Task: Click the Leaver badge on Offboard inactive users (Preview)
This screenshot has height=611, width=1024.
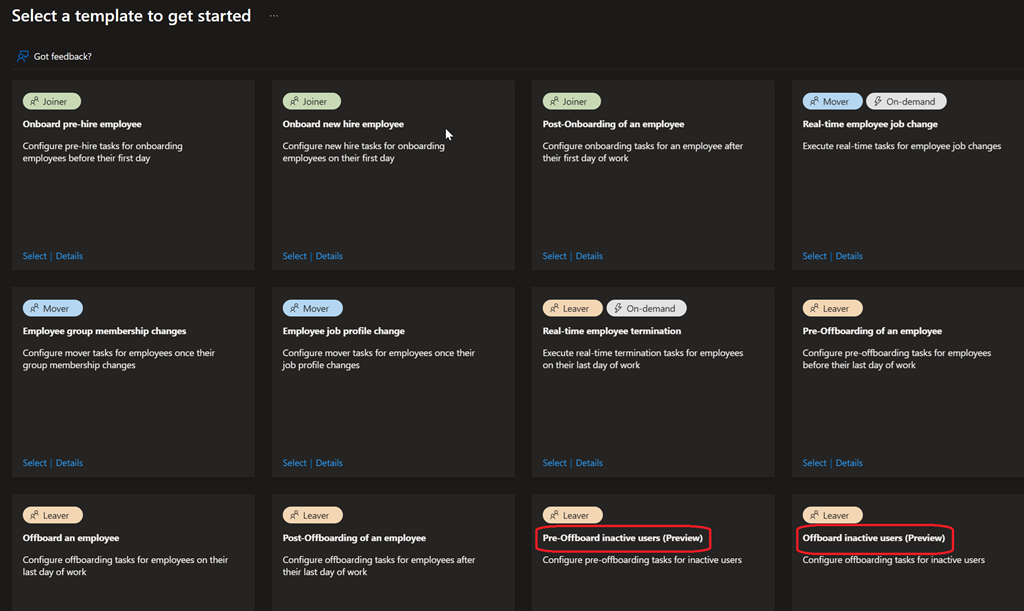Action: coord(832,514)
